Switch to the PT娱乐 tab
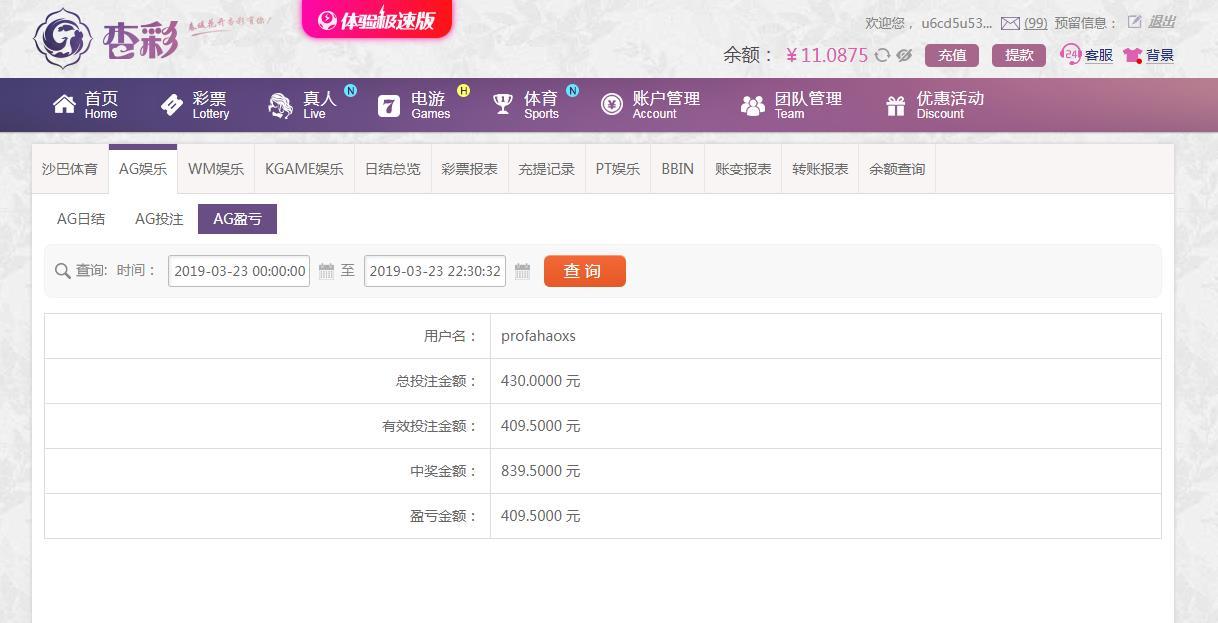1218x623 pixels. click(618, 169)
